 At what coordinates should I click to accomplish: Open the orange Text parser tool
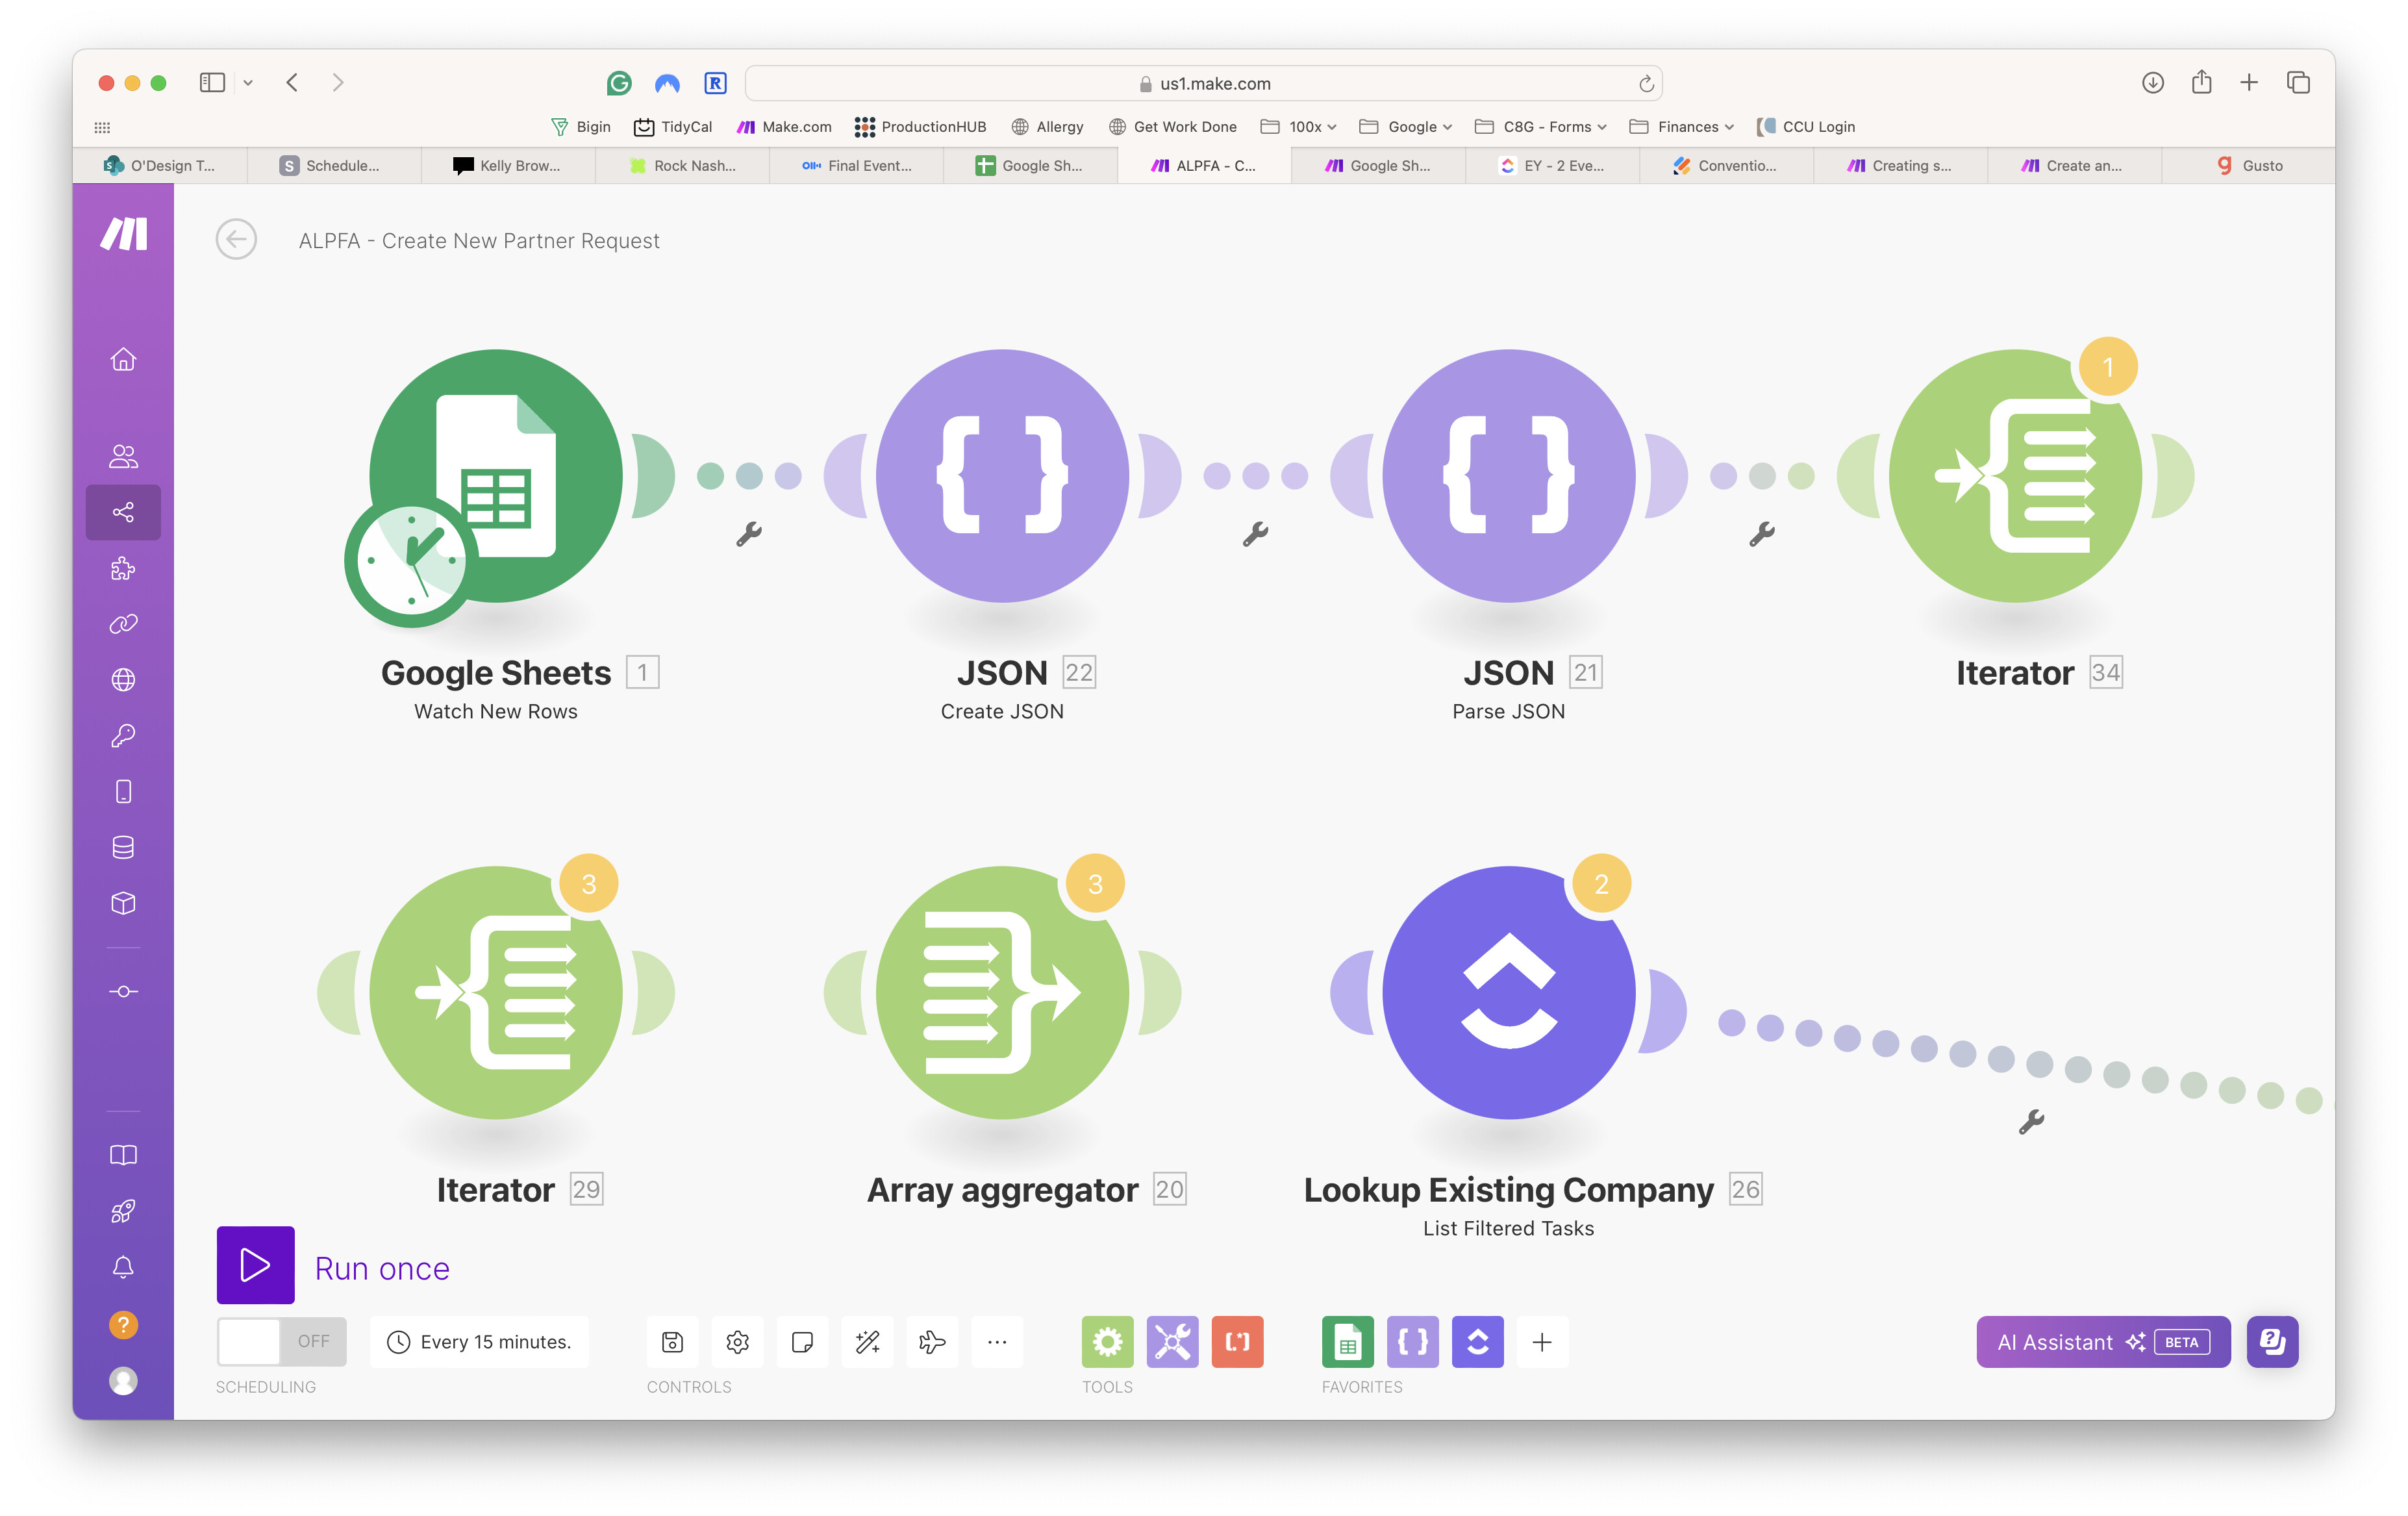[x=1237, y=1342]
